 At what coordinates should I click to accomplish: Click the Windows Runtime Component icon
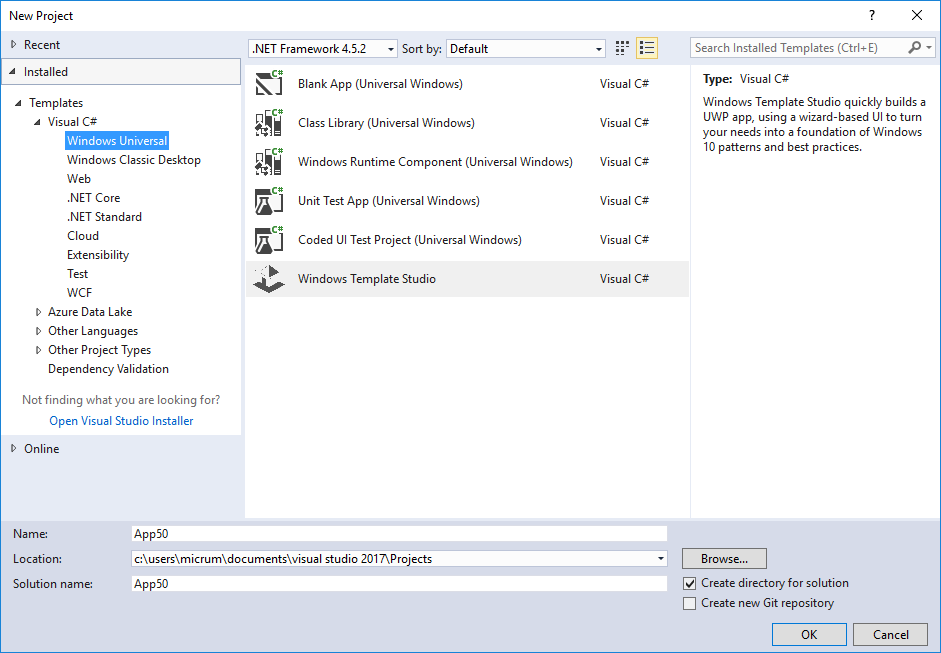pos(268,161)
